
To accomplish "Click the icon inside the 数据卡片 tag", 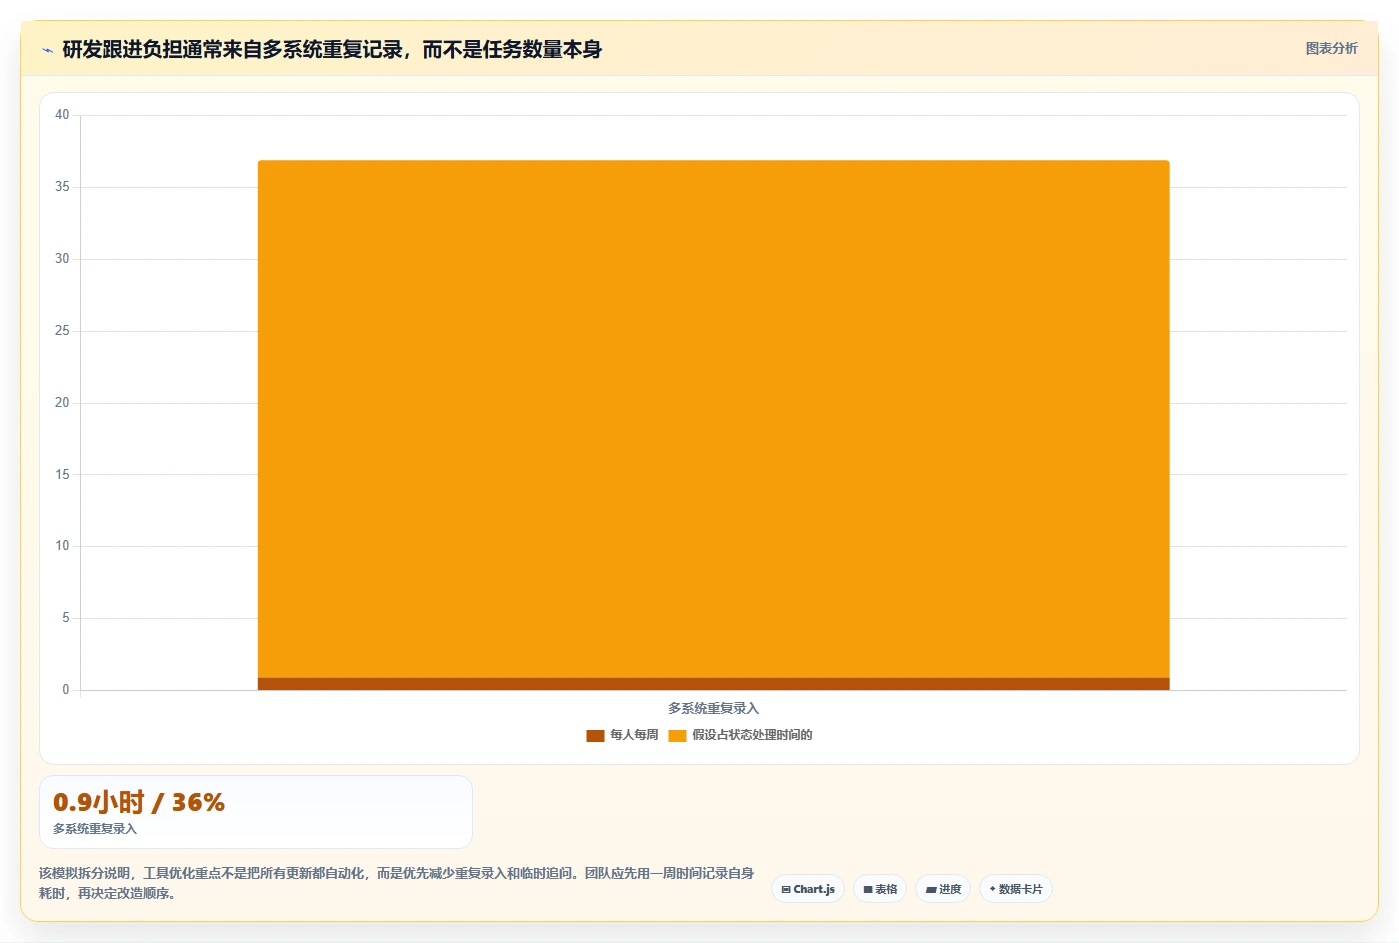I will pyautogui.click(x=992, y=889).
